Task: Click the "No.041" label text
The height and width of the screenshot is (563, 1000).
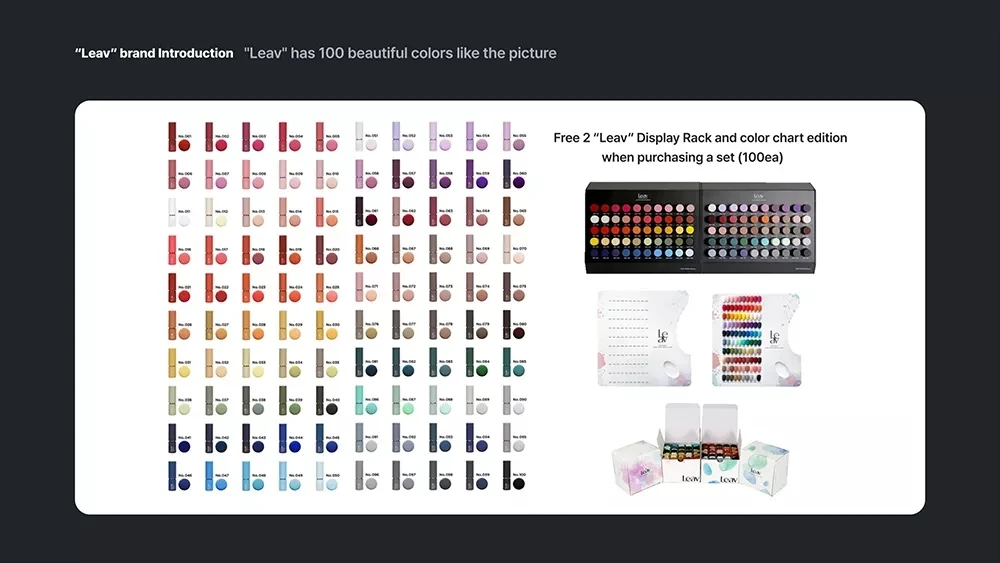Action: pyautogui.click(x=184, y=437)
